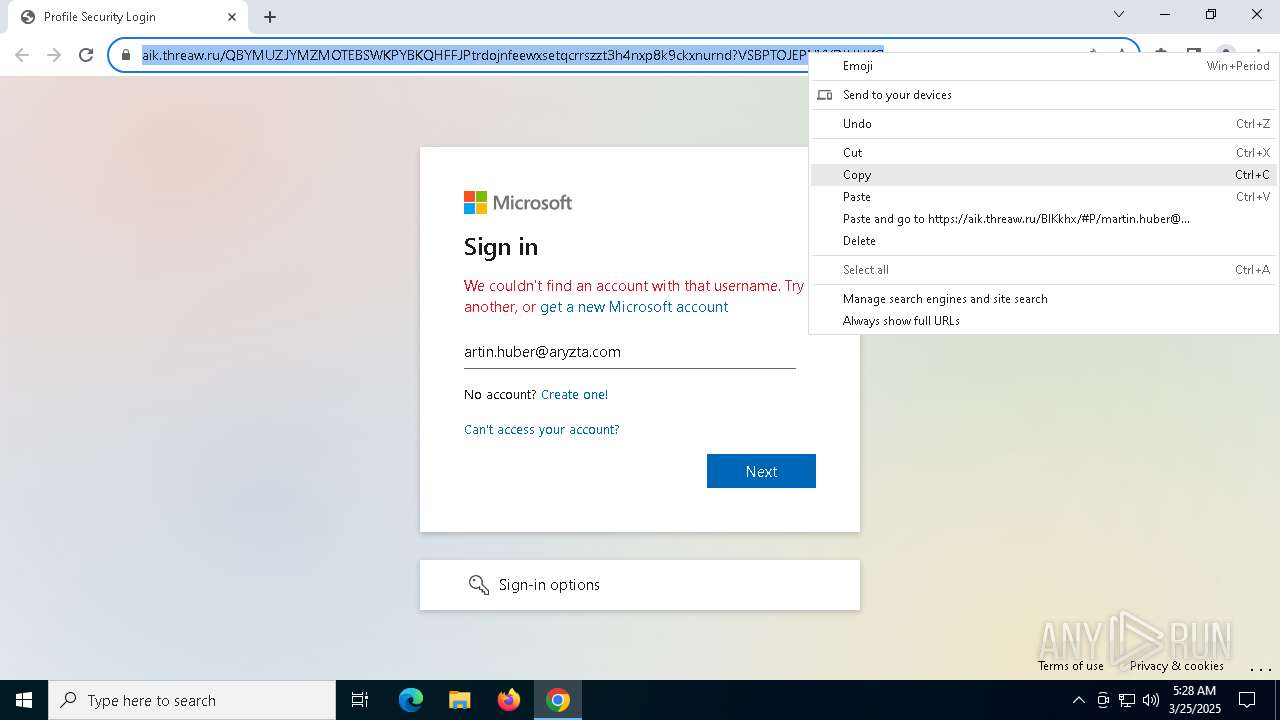Open File Explorer from taskbar
Screen dimensions: 1280x720
[x=459, y=700]
